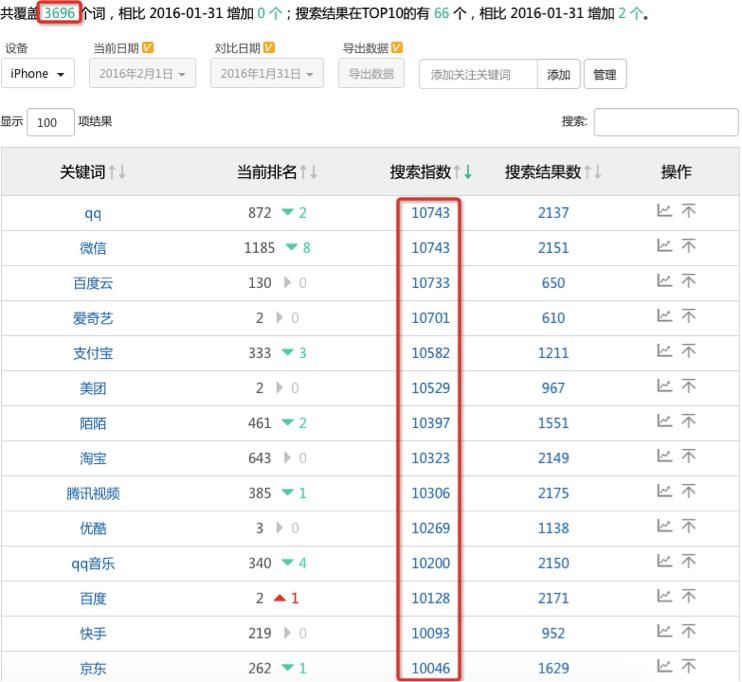The width and height of the screenshot is (742, 682).
Task: Open the iPhone device dropdown
Action: (37, 73)
